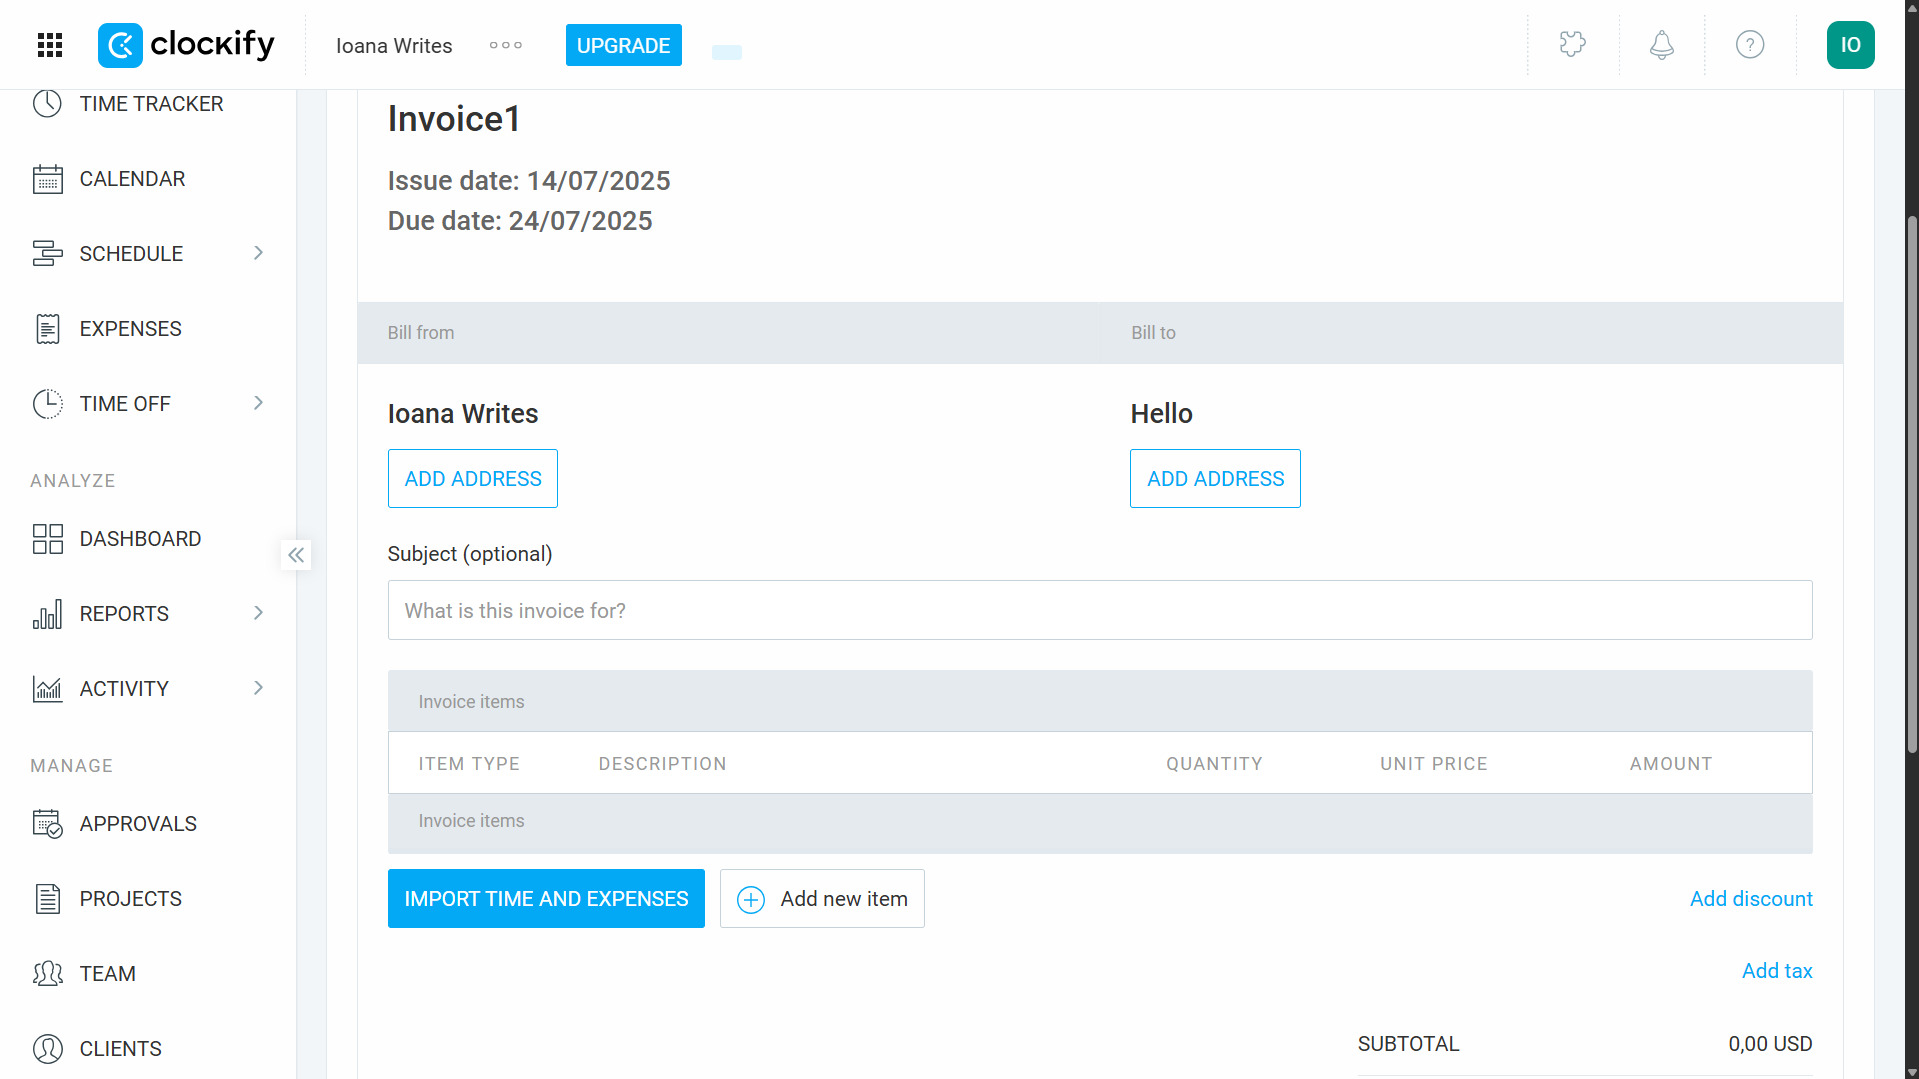Click the Add discount link
Image resolution: width=1919 pixels, height=1079 pixels.
pyautogui.click(x=1750, y=898)
